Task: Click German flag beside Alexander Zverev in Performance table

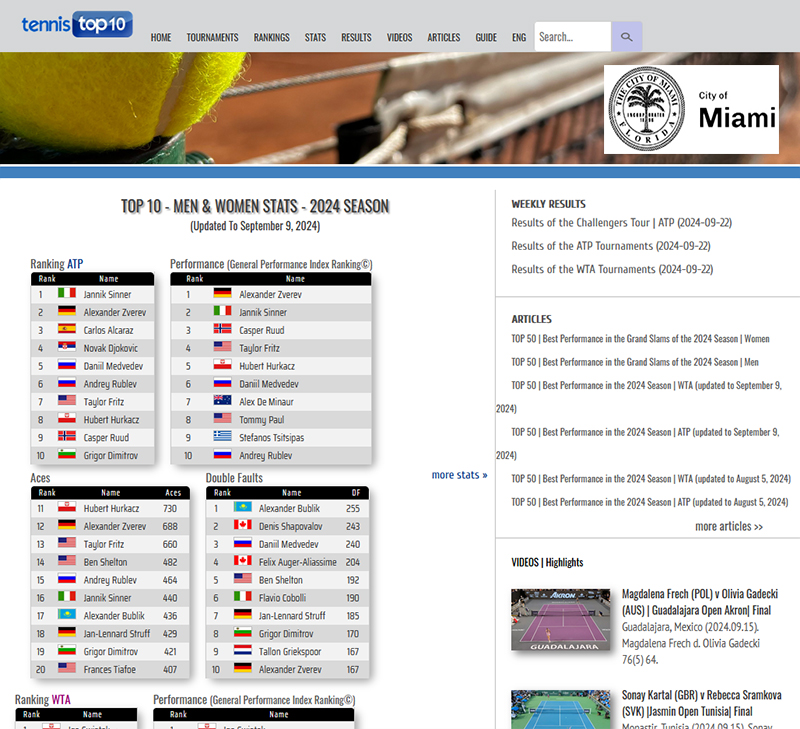Action: 222,293
